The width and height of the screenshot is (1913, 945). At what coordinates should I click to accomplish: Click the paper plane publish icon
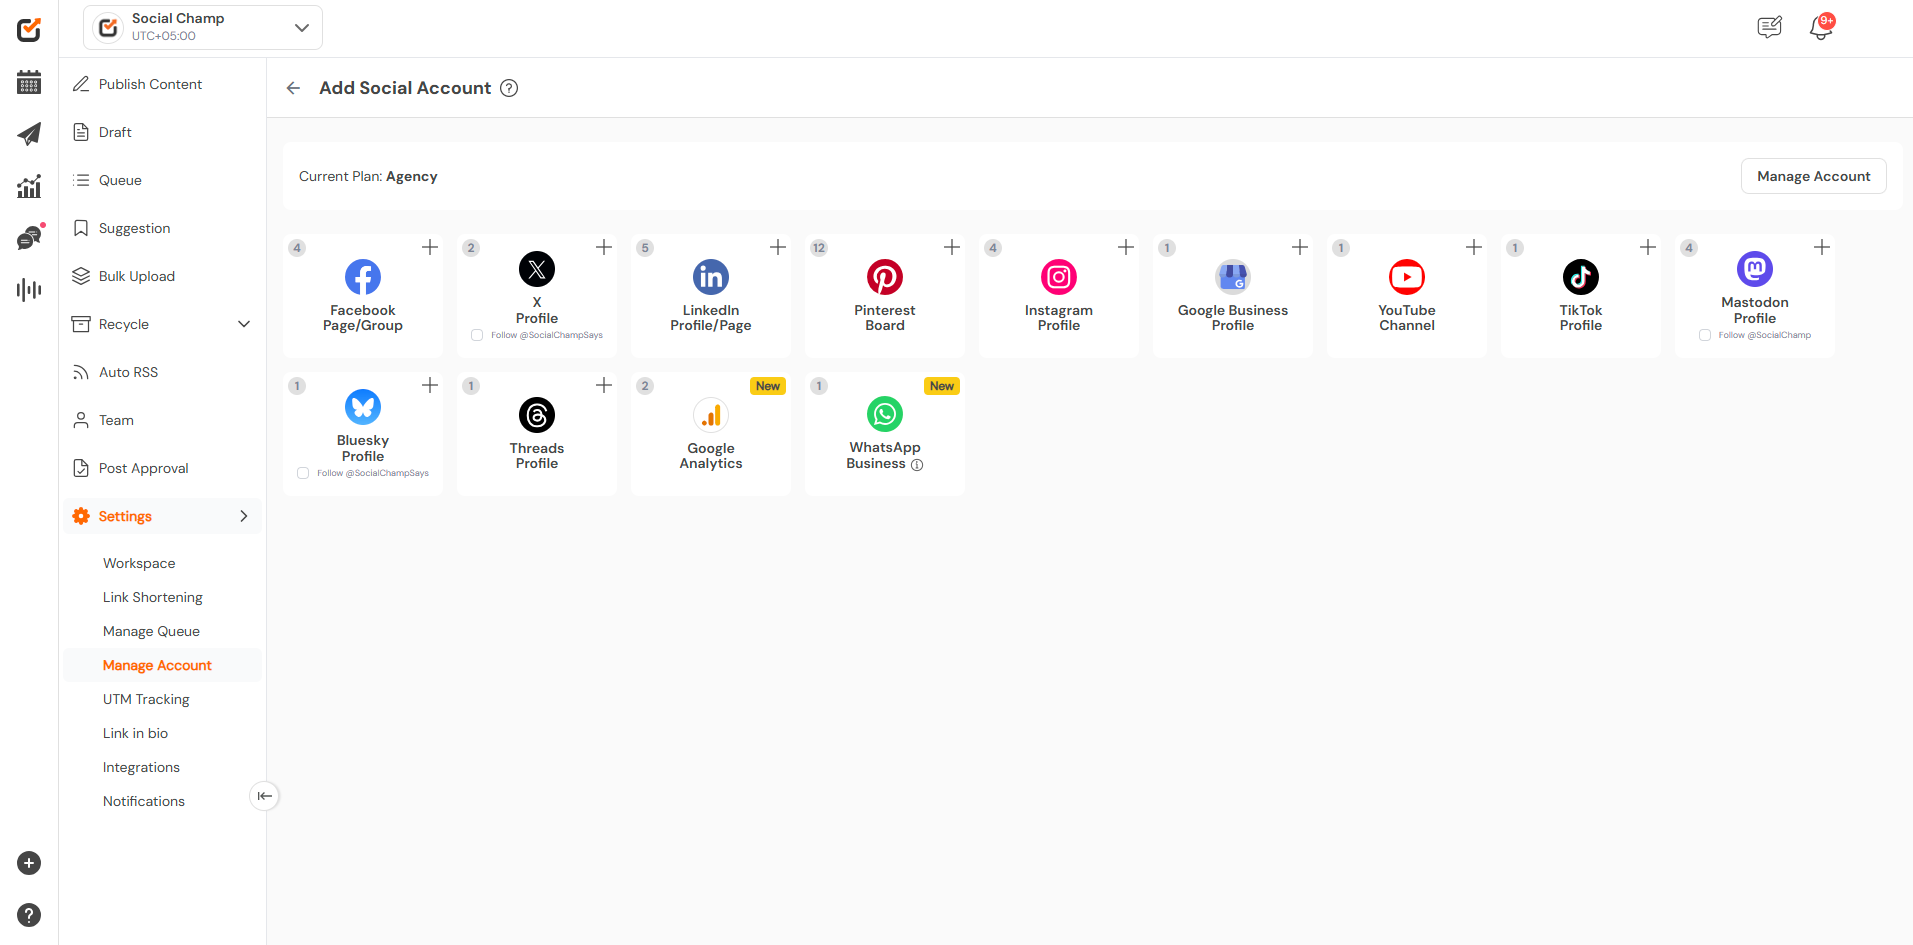click(x=29, y=134)
